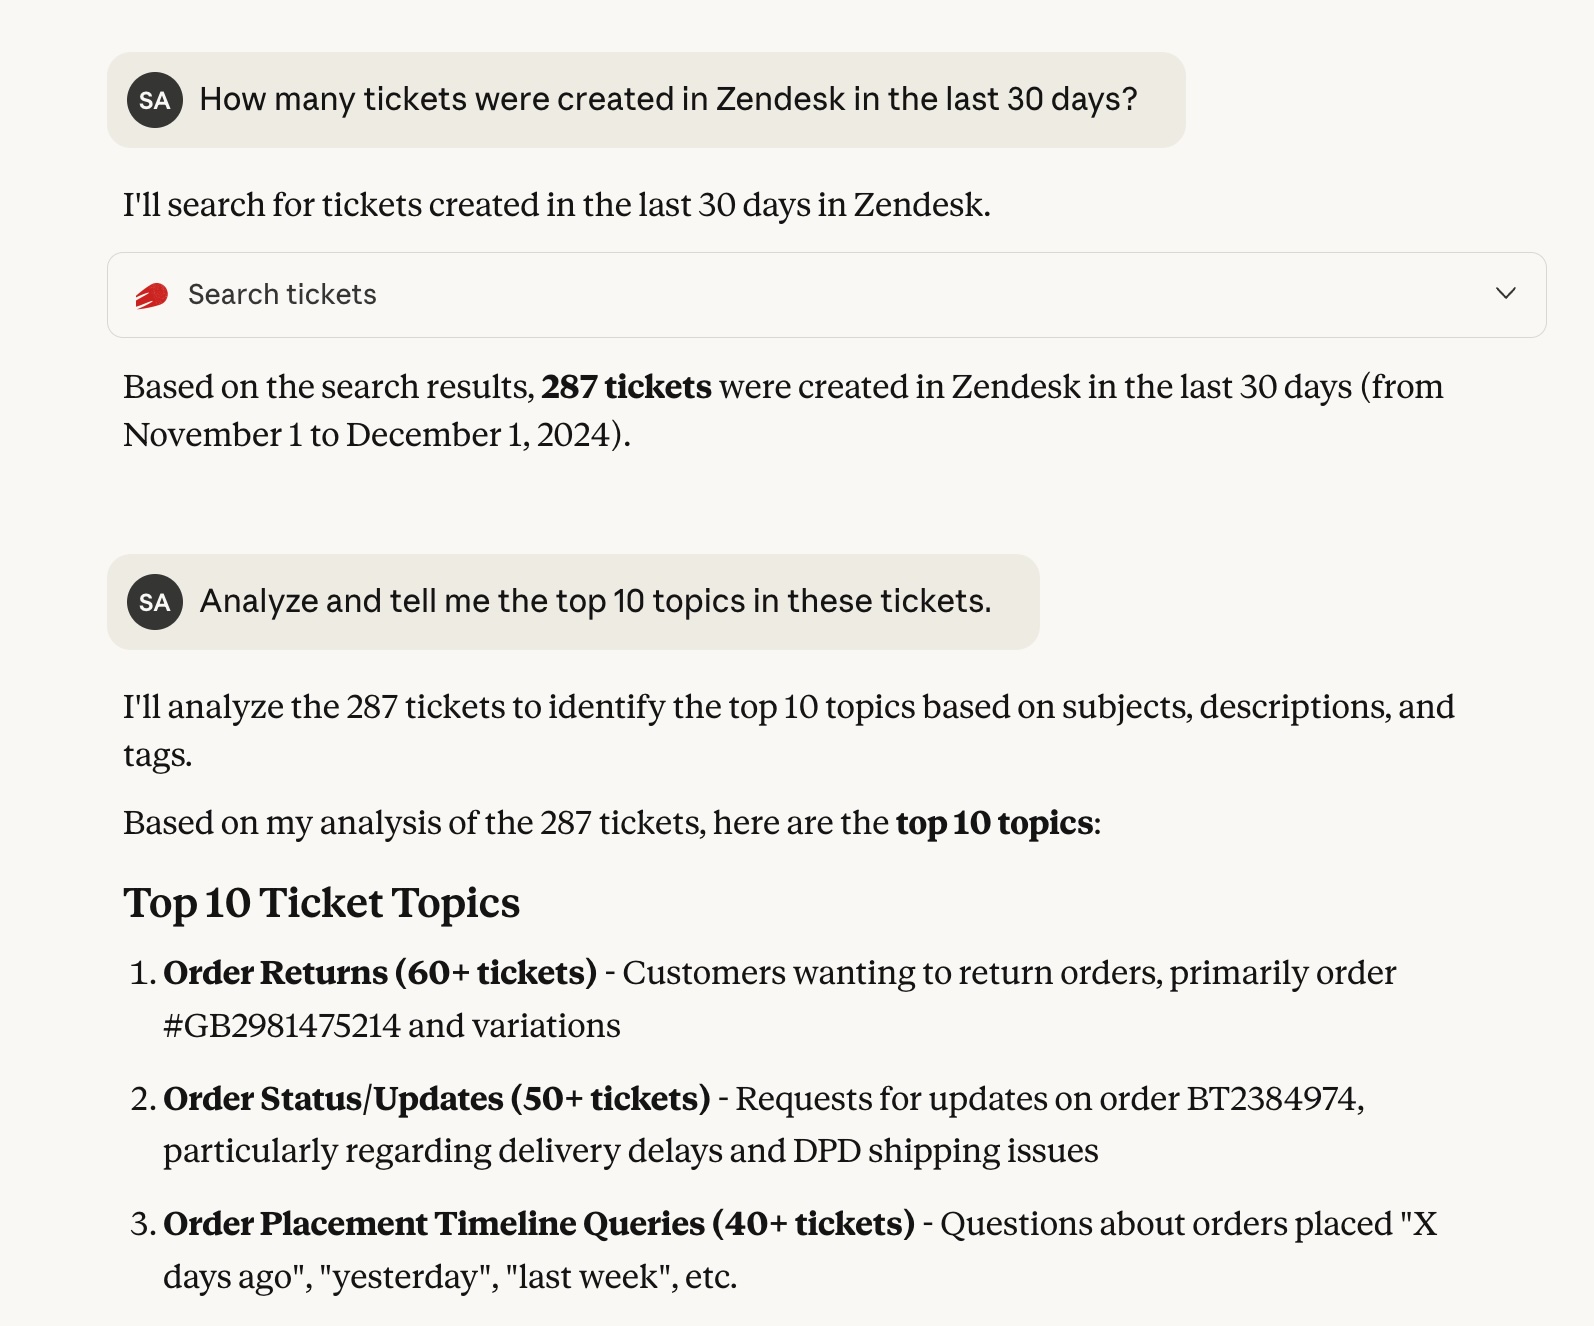Click the 'I'll search for tickets' reply line
The height and width of the screenshot is (1326, 1594).
(x=556, y=205)
